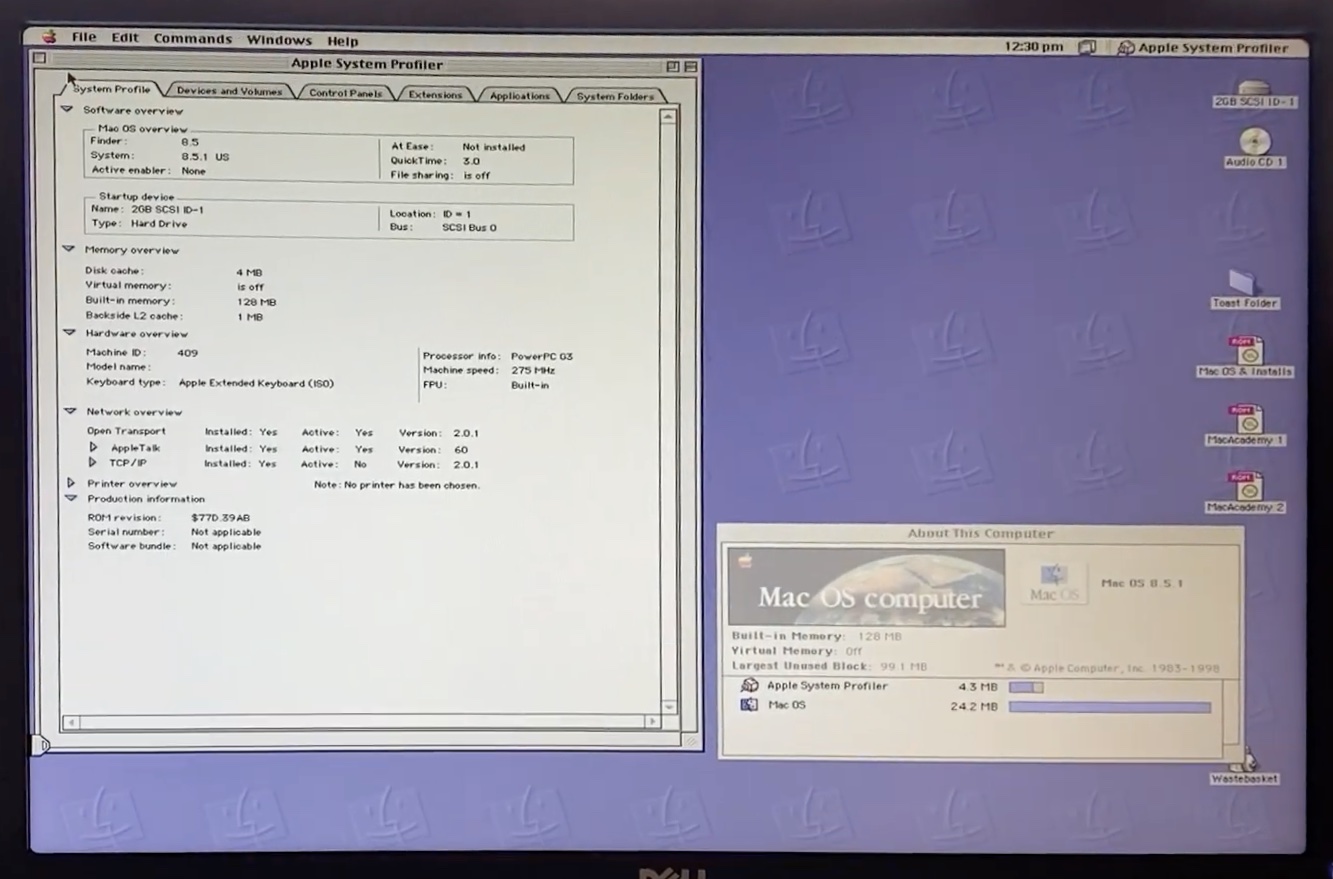Click the application switcher icon in menu bar

(x=1125, y=48)
